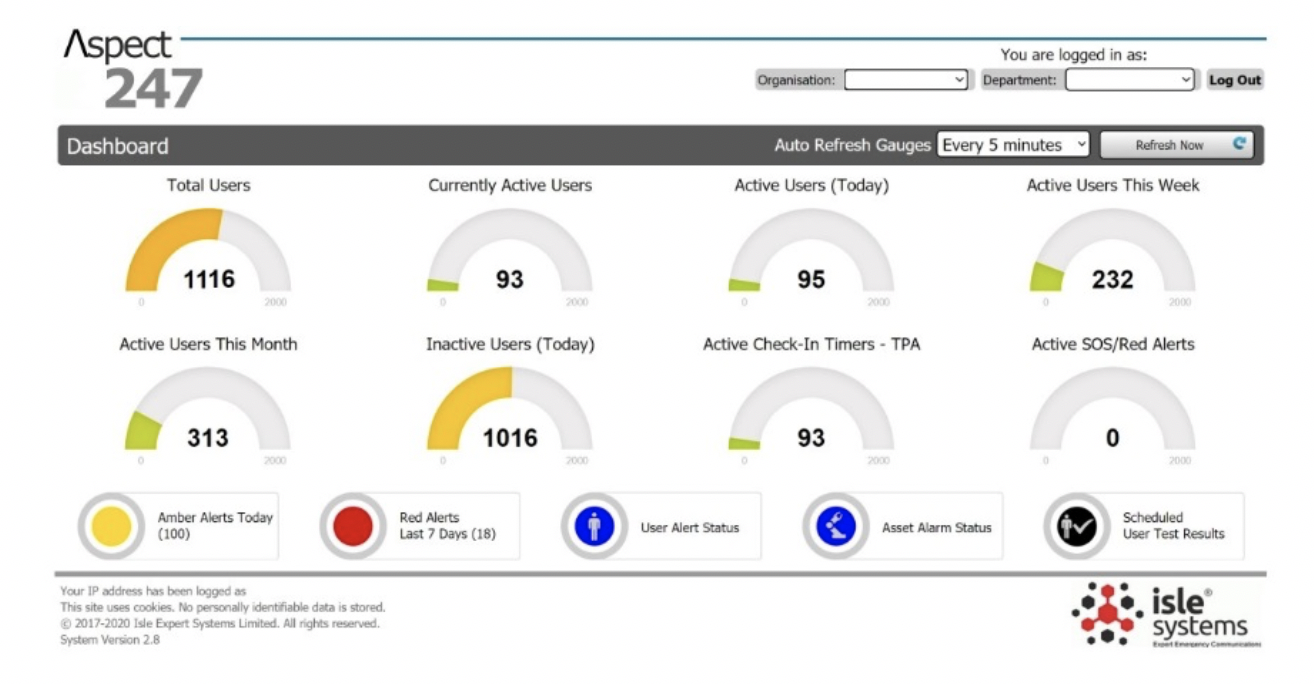Click the Inactive Users (Today) title text
The image size is (1314, 684).
point(510,344)
